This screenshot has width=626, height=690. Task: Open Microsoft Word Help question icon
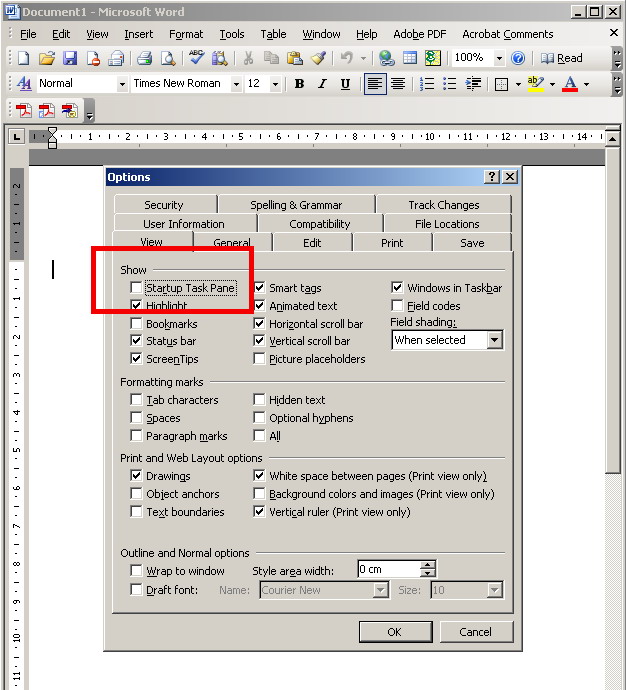point(518,58)
